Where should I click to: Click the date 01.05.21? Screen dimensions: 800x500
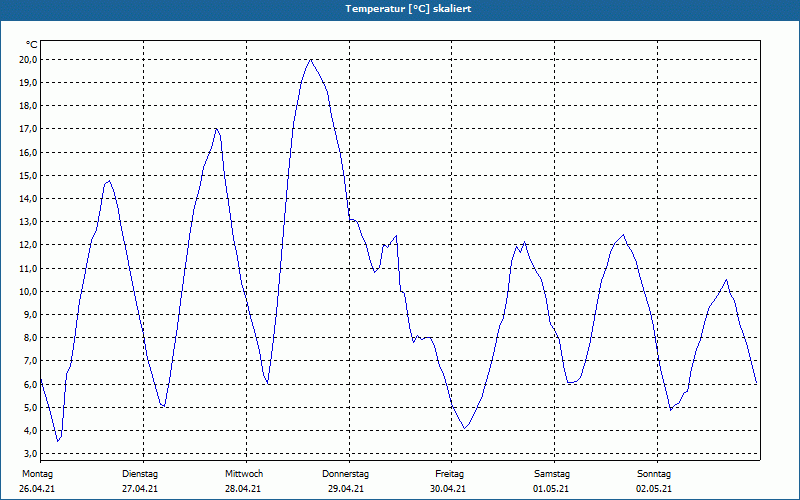[x=551, y=489]
